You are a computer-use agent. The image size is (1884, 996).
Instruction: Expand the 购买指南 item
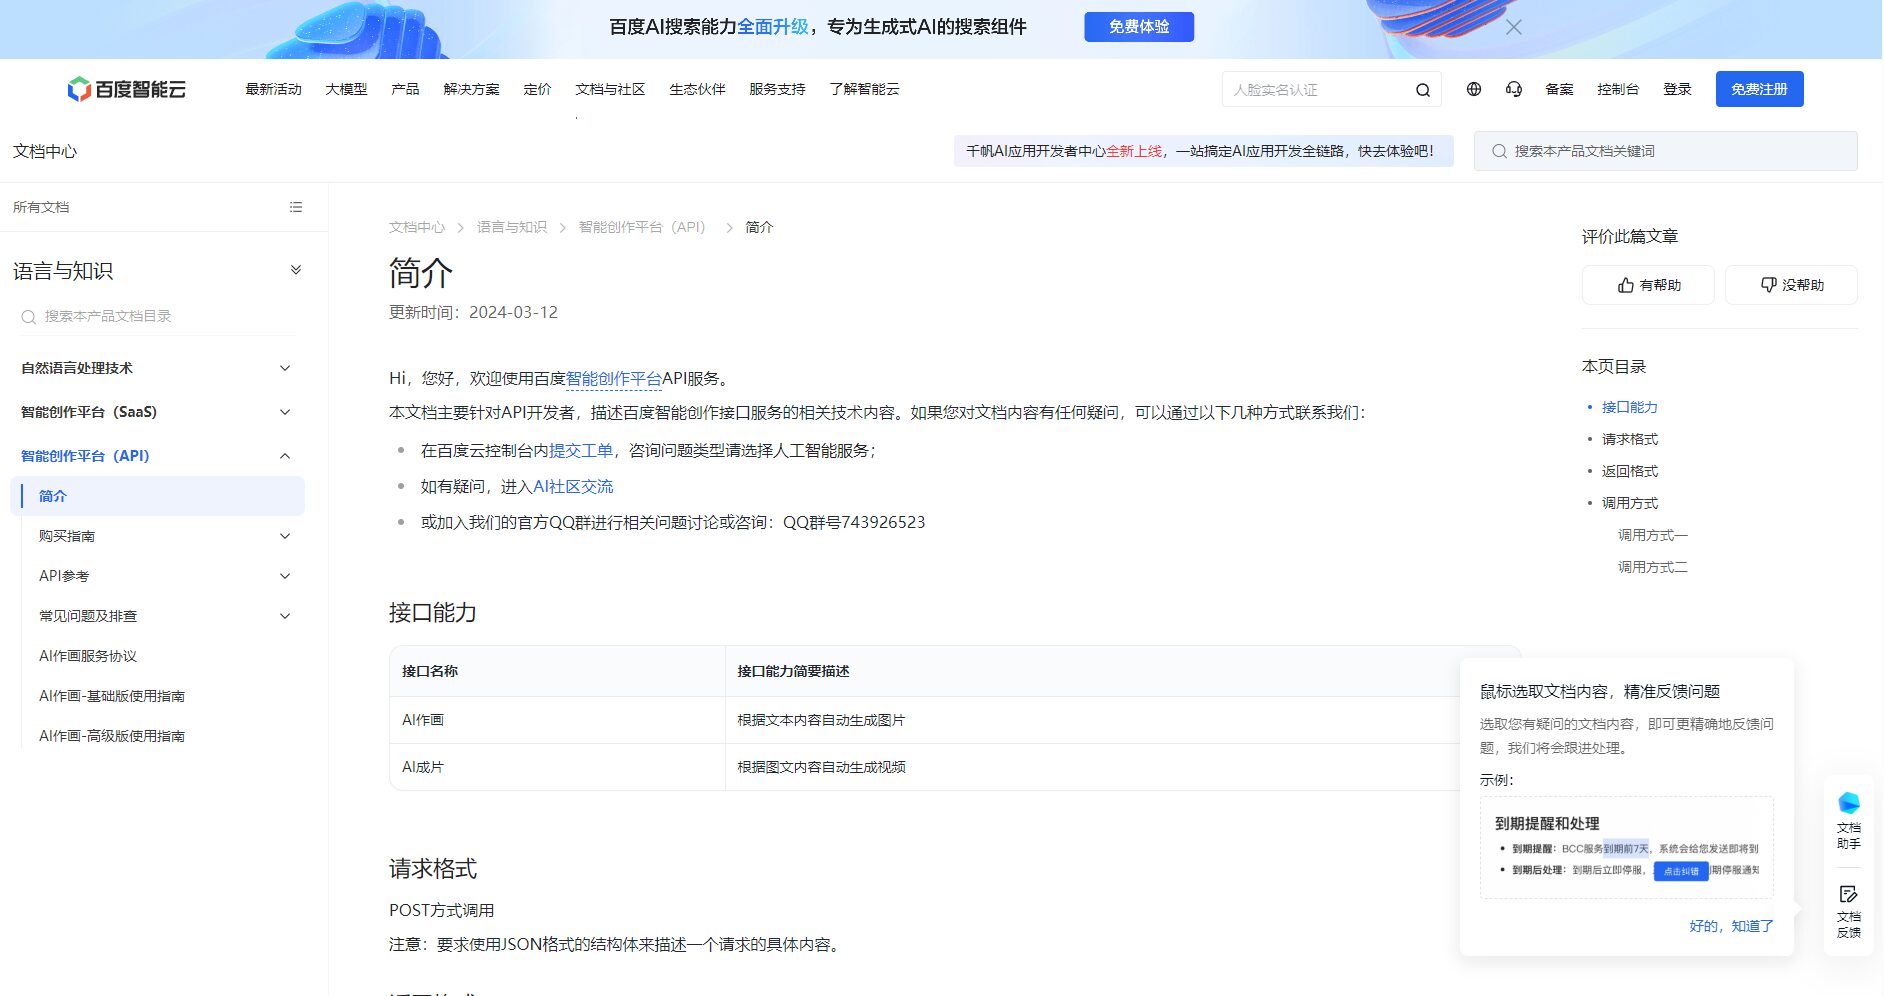164,536
